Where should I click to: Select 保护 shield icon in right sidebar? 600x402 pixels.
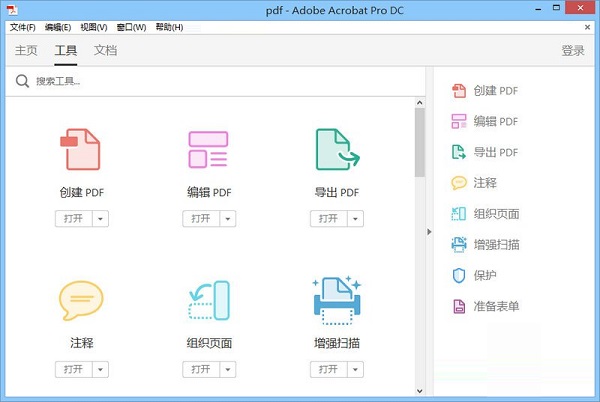click(x=459, y=275)
